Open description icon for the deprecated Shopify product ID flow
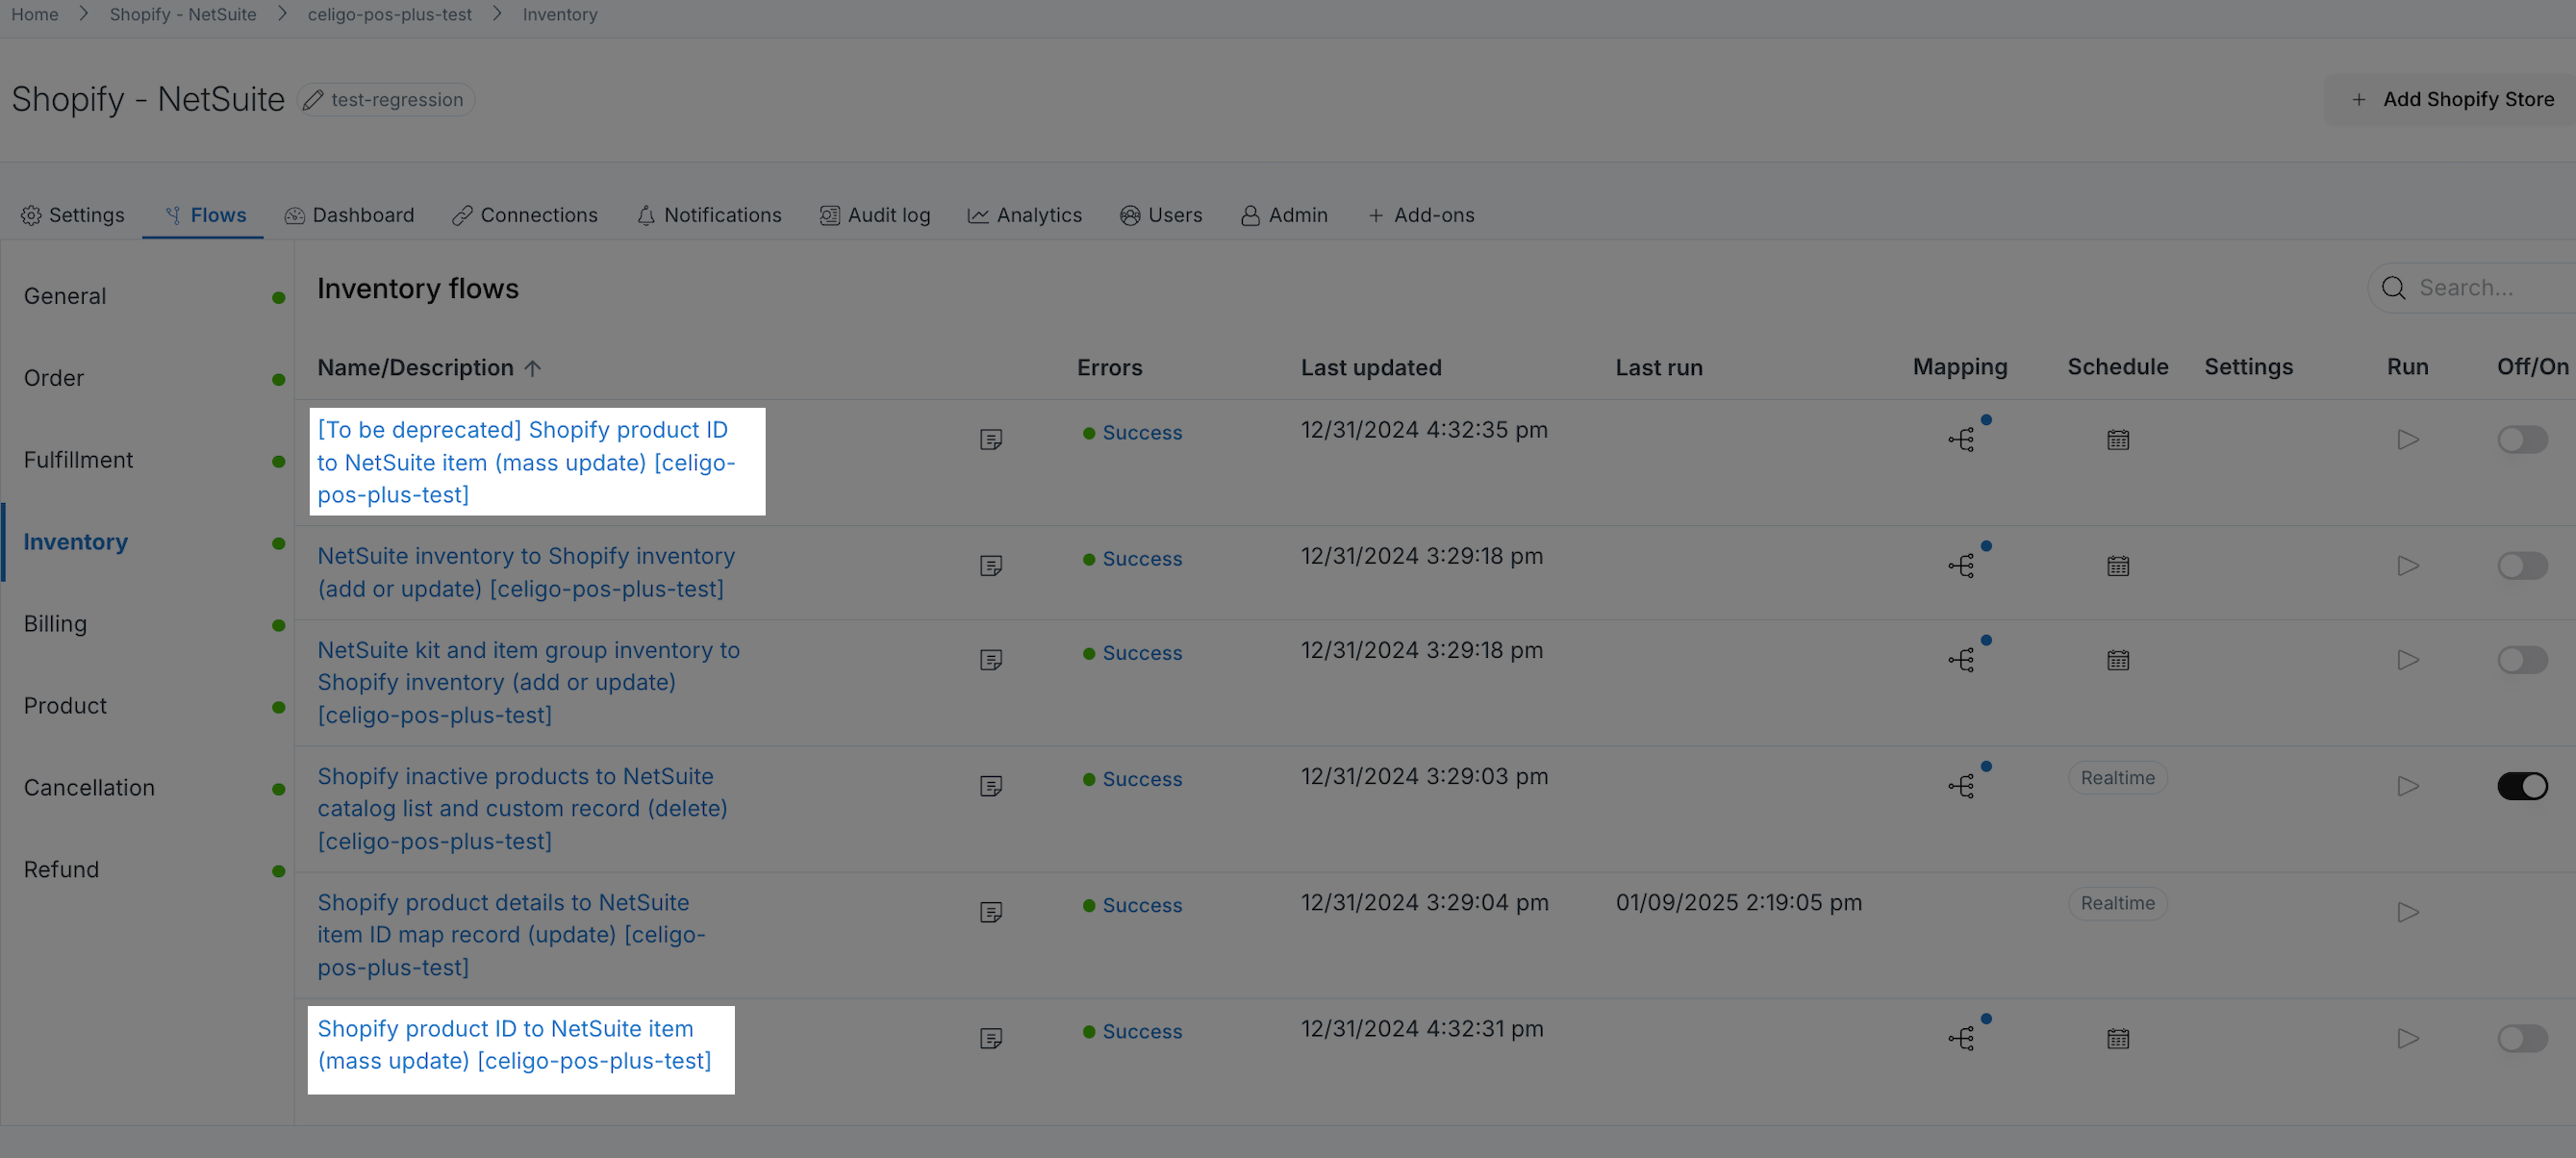This screenshot has height=1158, width=2576. pos(990,440)
